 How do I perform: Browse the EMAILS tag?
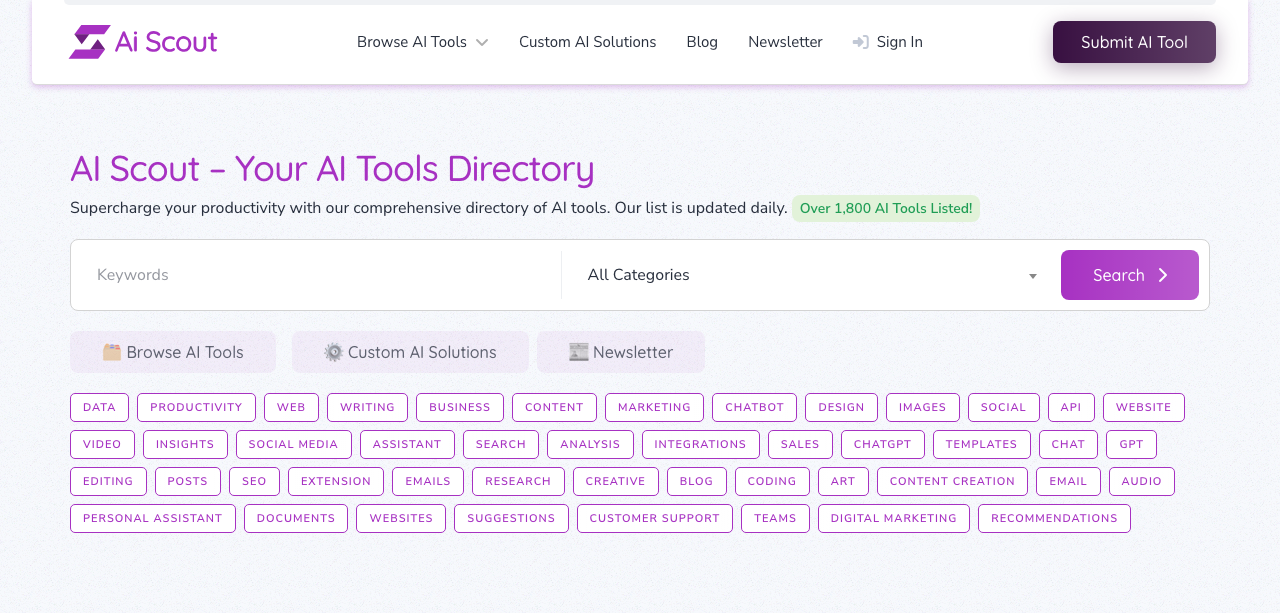(427, 481)
